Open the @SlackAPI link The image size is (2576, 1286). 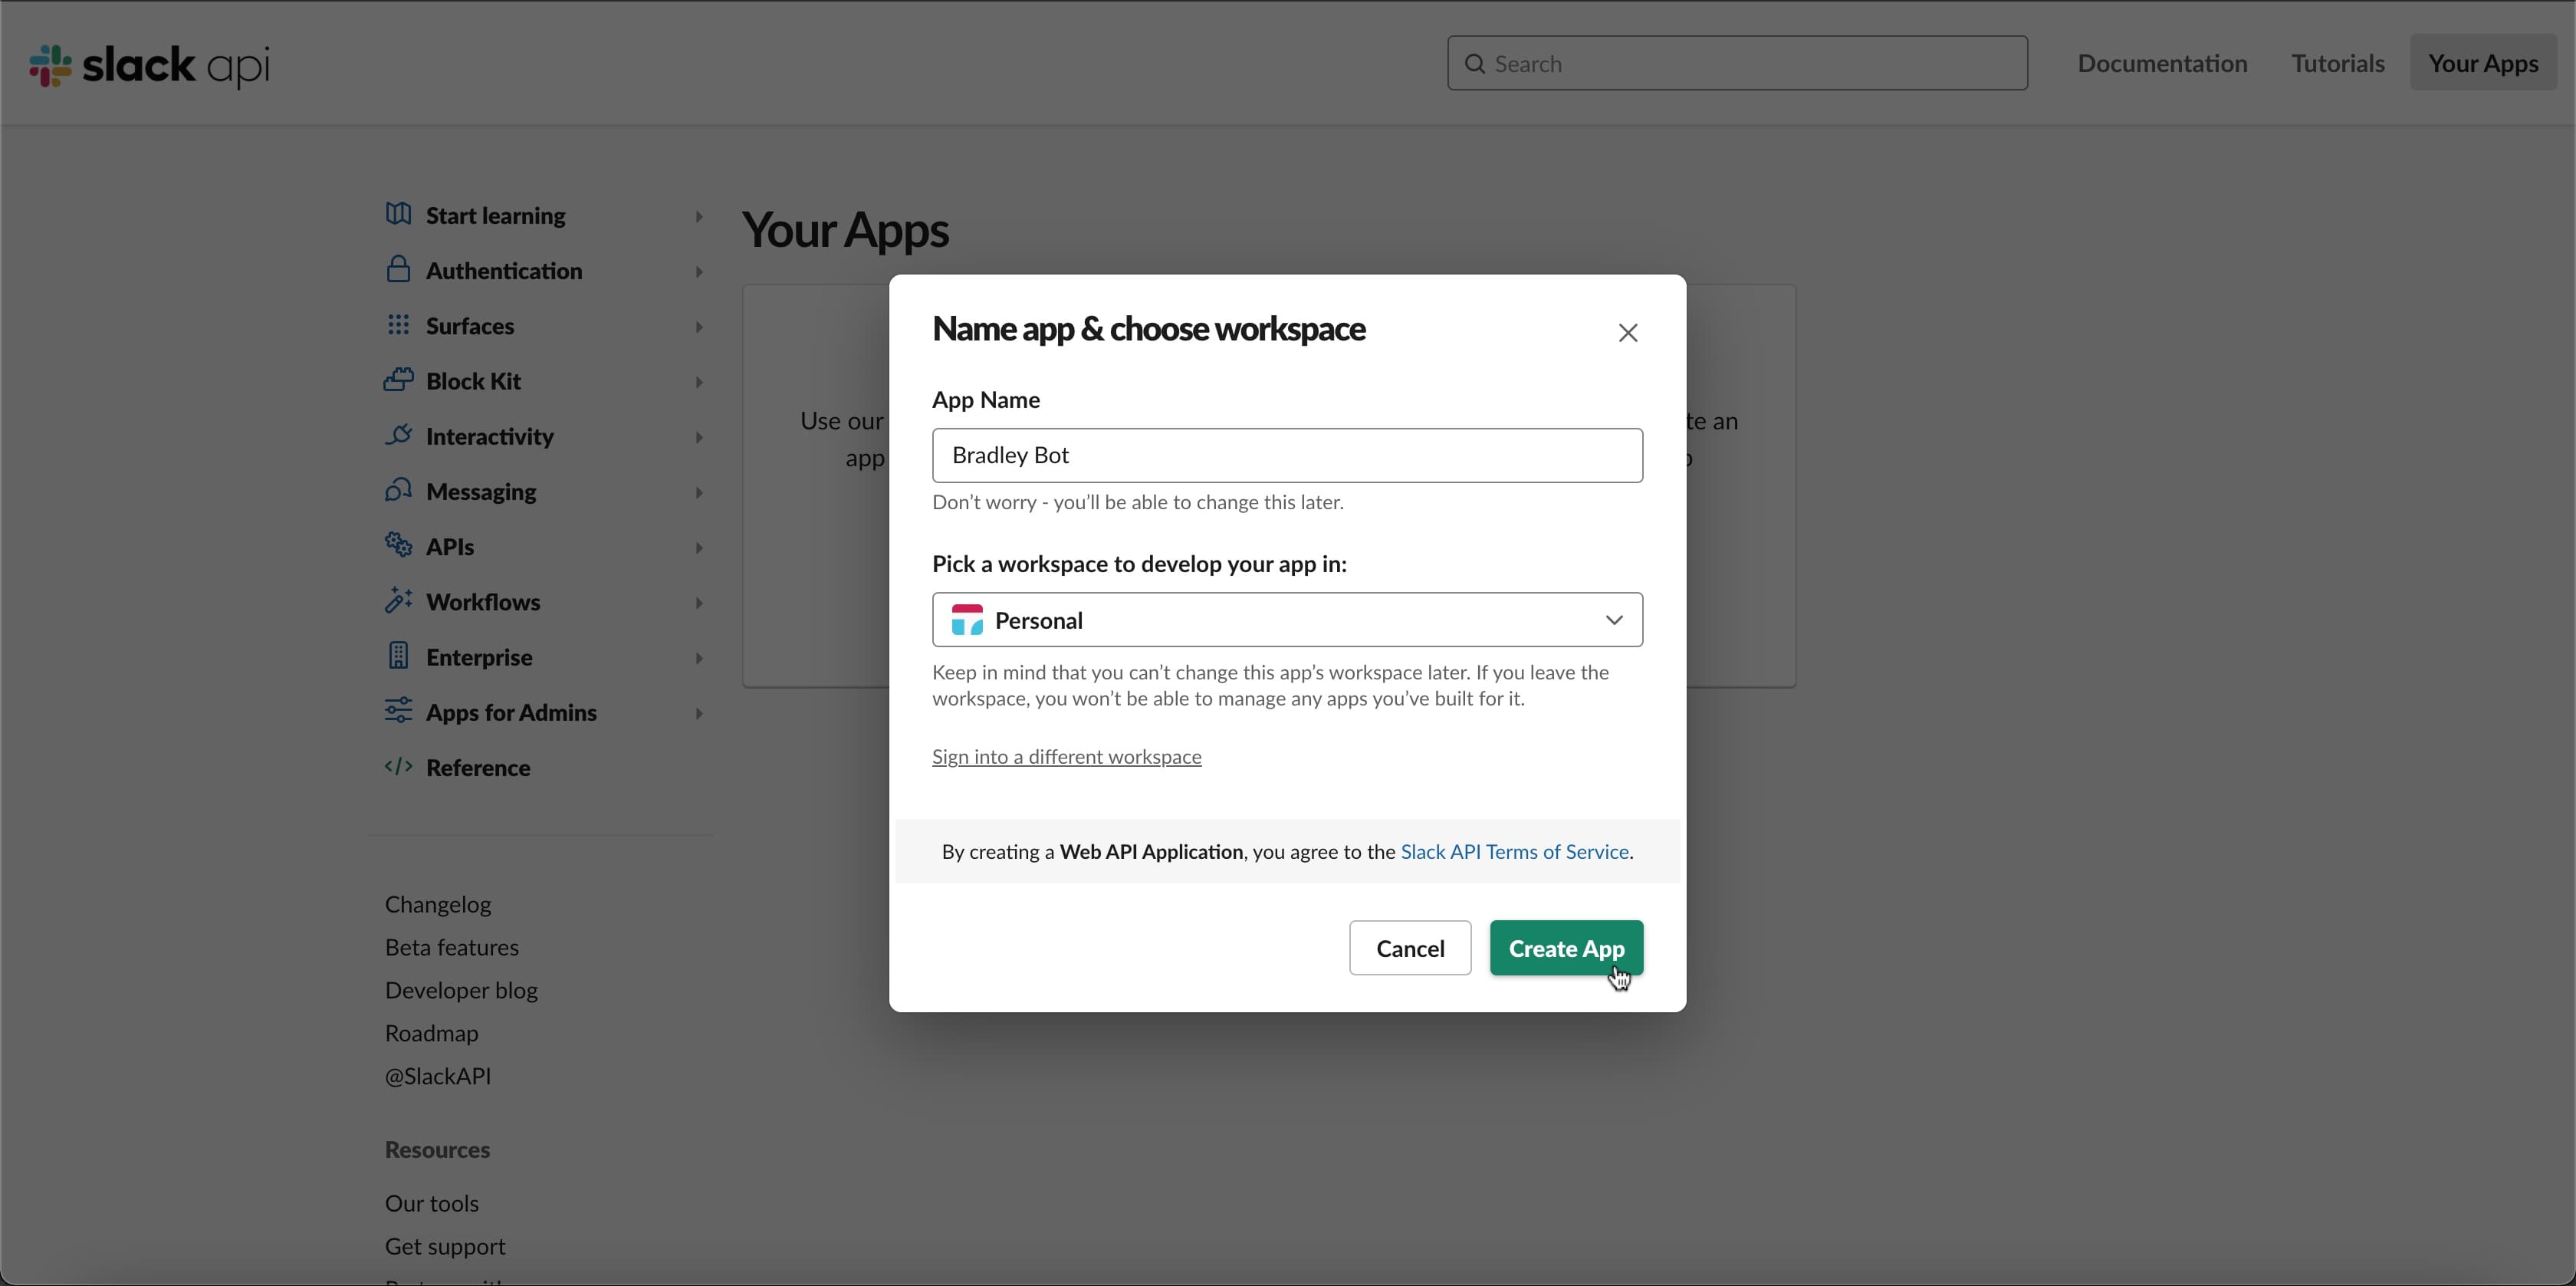pos(438,1076)
